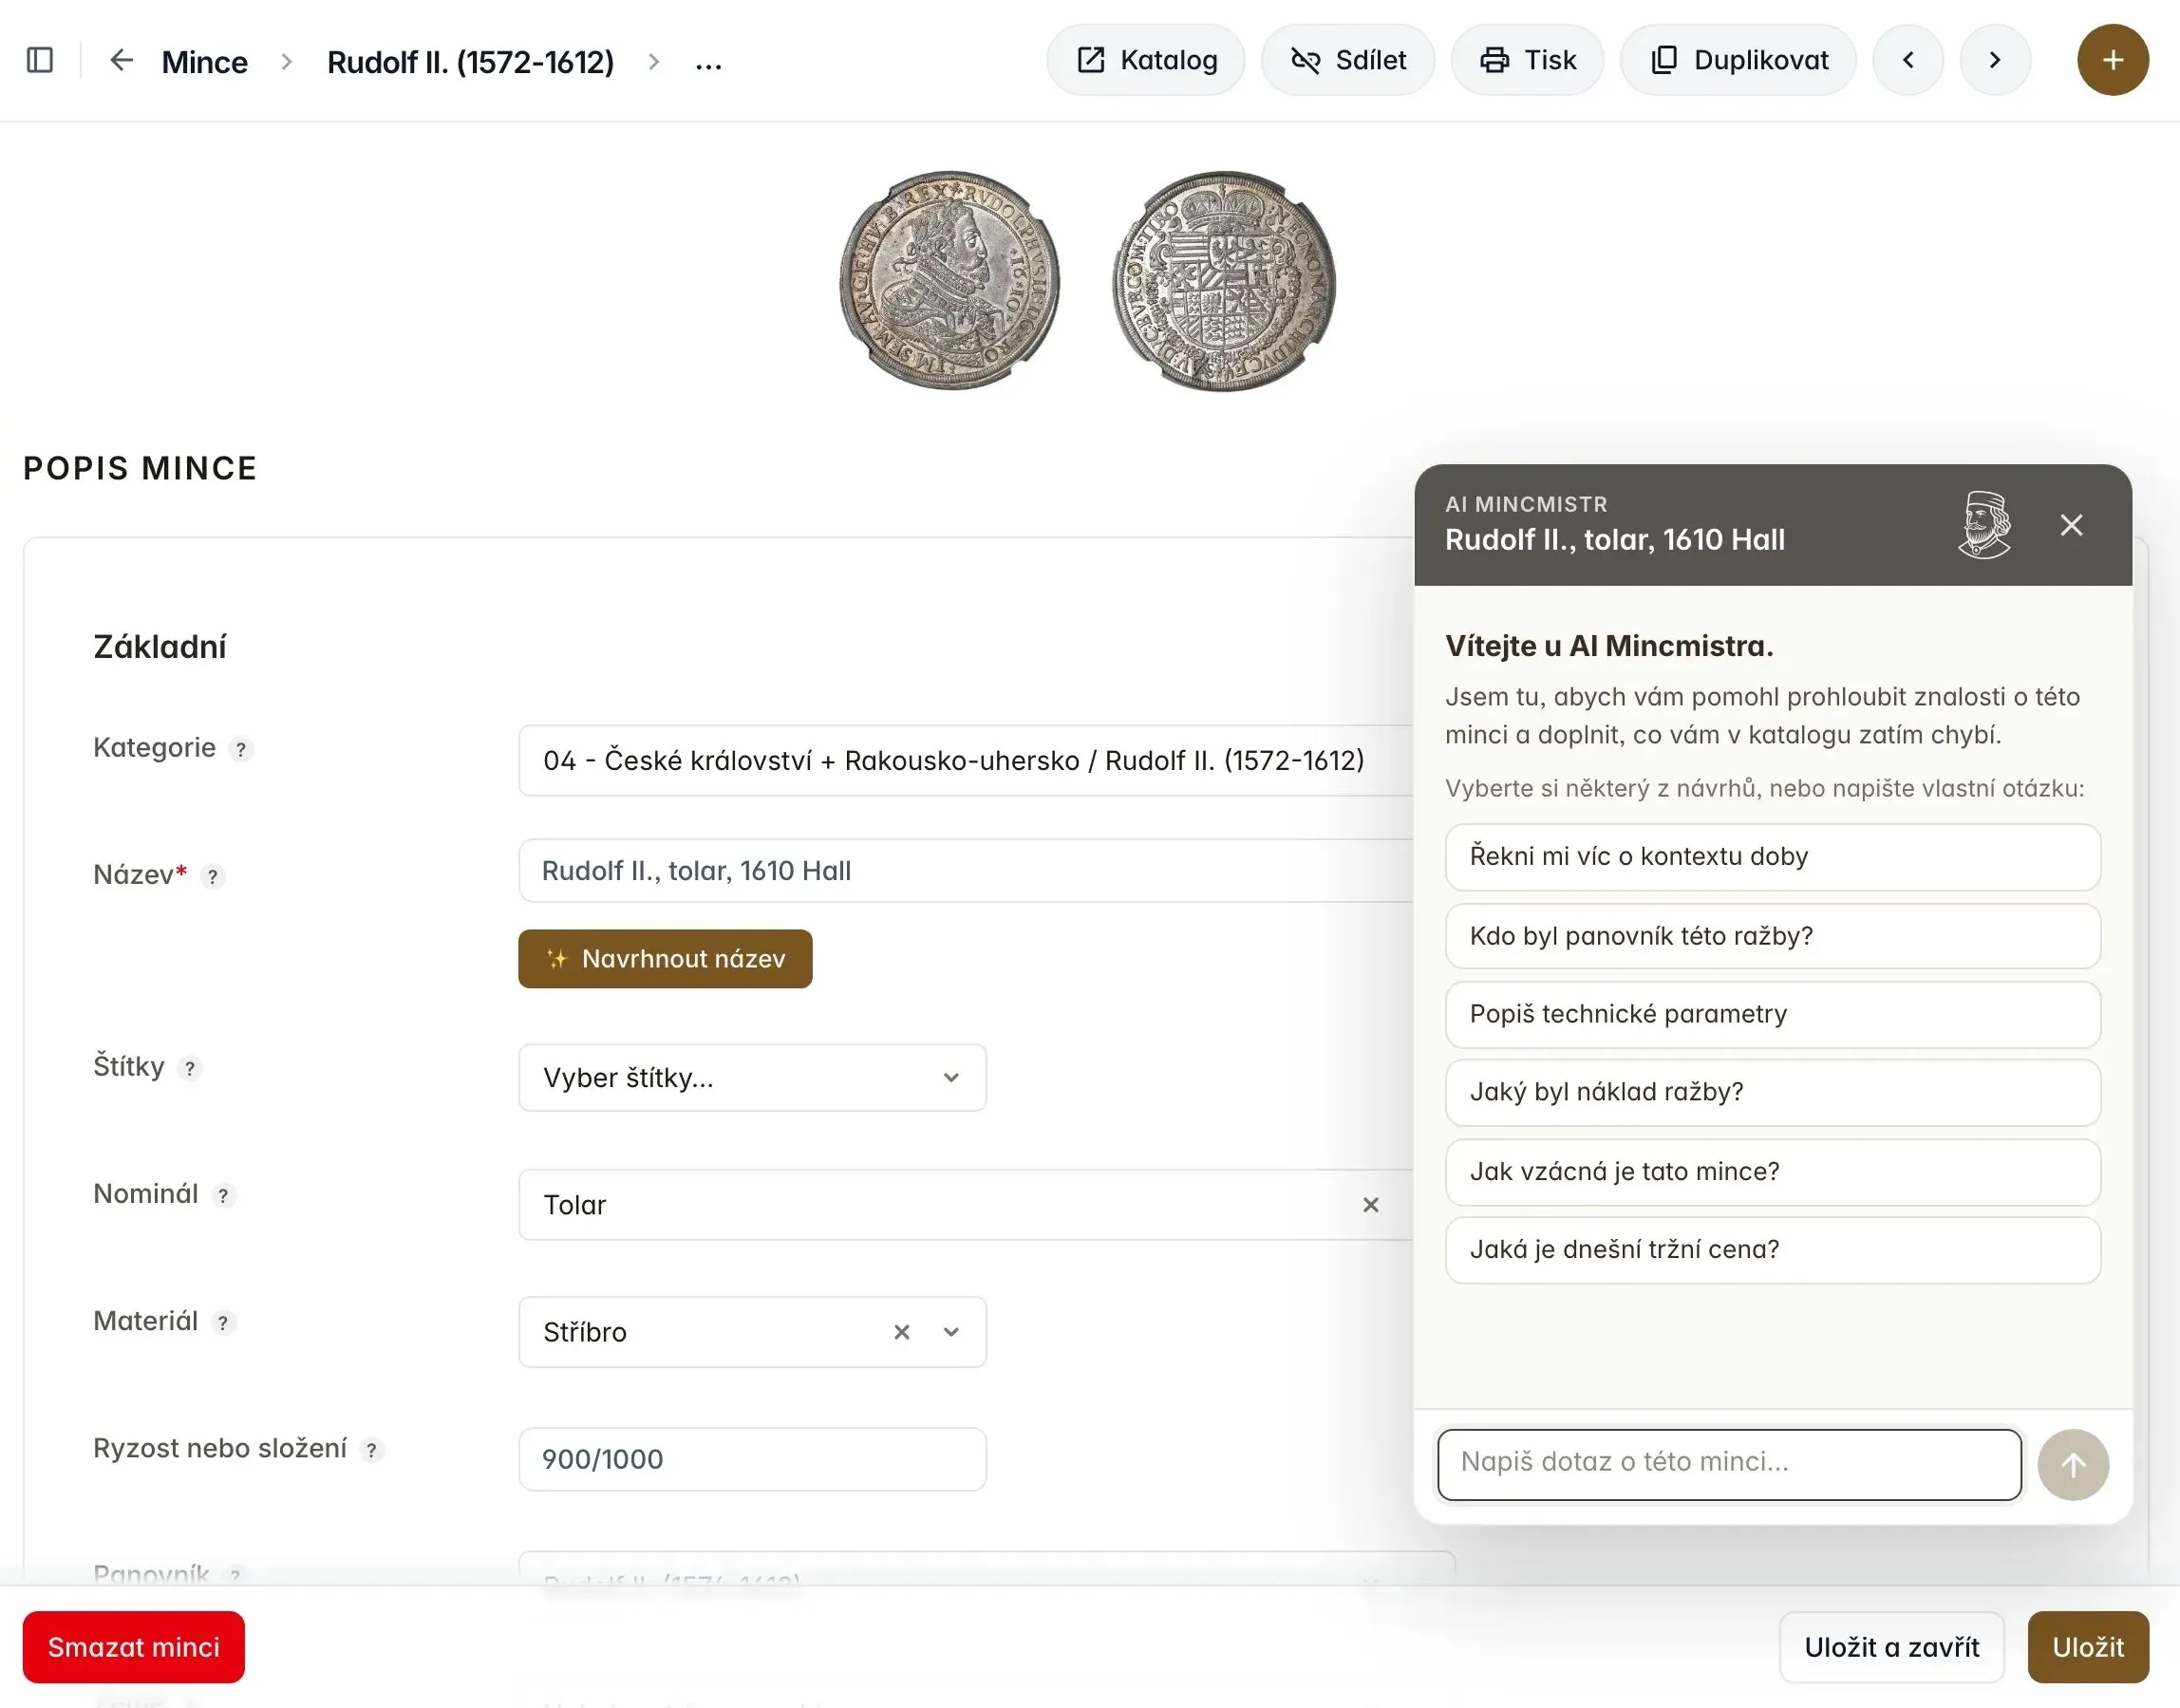Image resolution: width=2180 pixels, height=1708 pixels.
Task: Click the Smazat minci button
Action: [133, 1647]
